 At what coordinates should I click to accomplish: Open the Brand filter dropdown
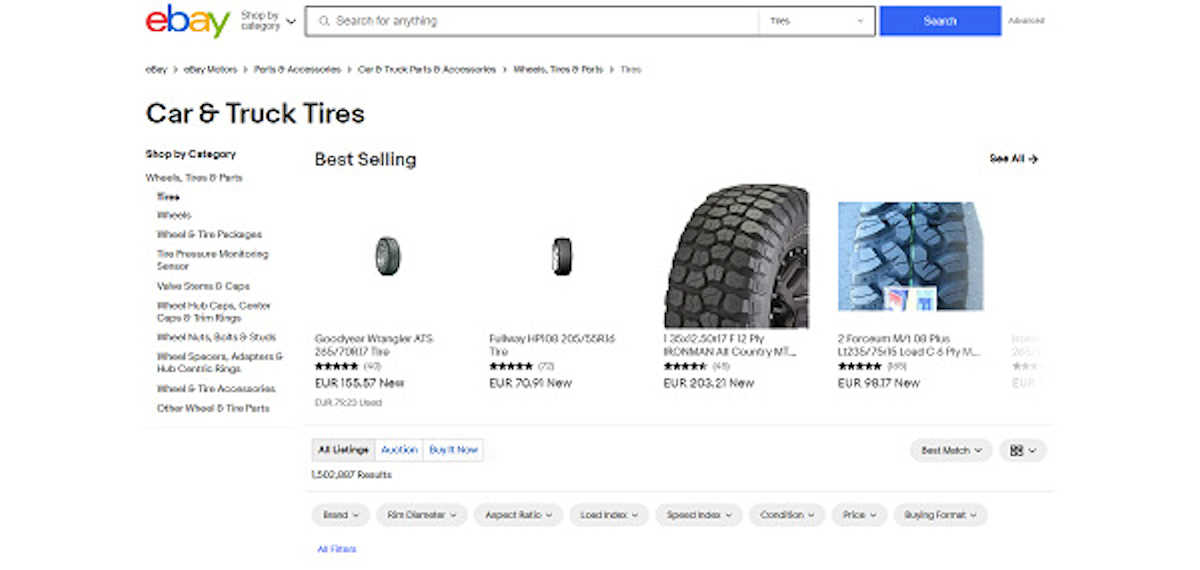point(340,515)
